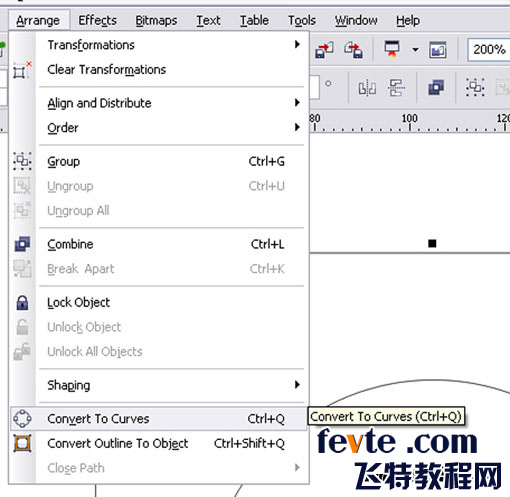Open the Table menu

point(254,21)
